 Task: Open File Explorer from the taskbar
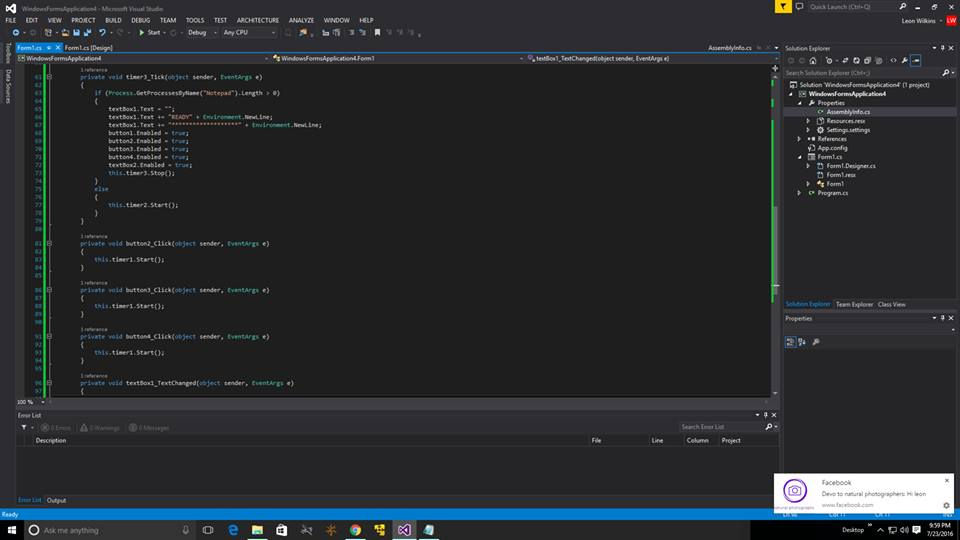(257, 530)
